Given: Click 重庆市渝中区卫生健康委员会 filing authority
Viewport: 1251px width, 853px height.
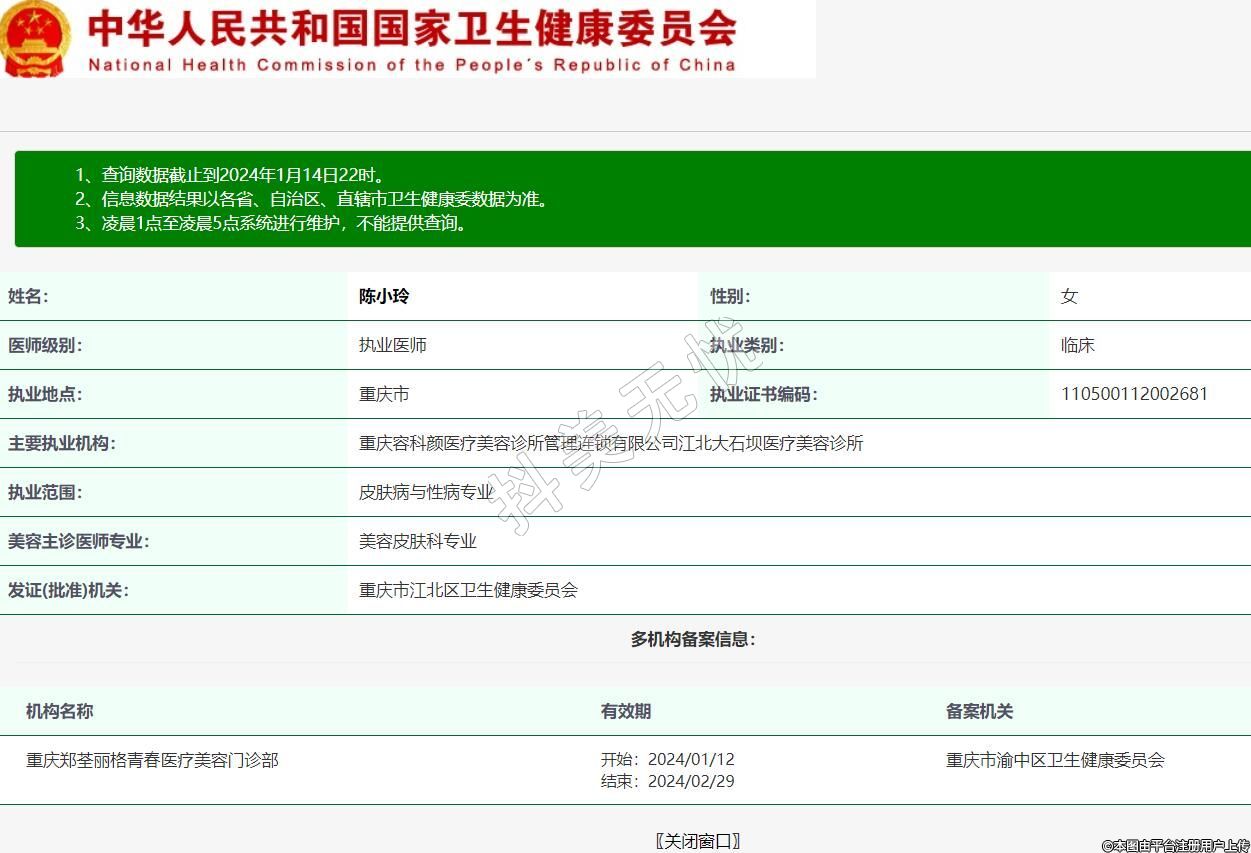Looking at the screenshot, I should (1055, 760).
